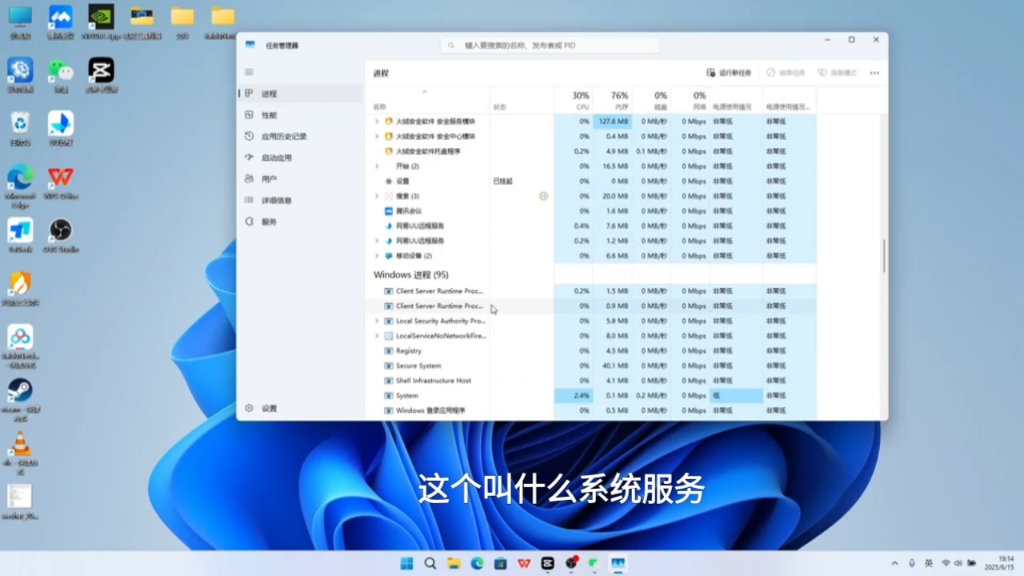Open the 详细信息 (Details) tab
This screenshot has width=1024, height=576.
[x=300, y=200]
